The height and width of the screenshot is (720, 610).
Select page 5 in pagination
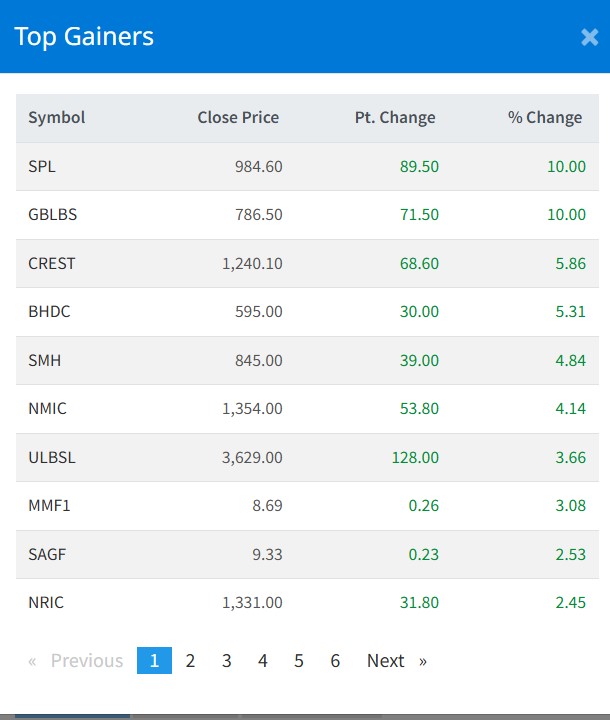click(299, 661)
